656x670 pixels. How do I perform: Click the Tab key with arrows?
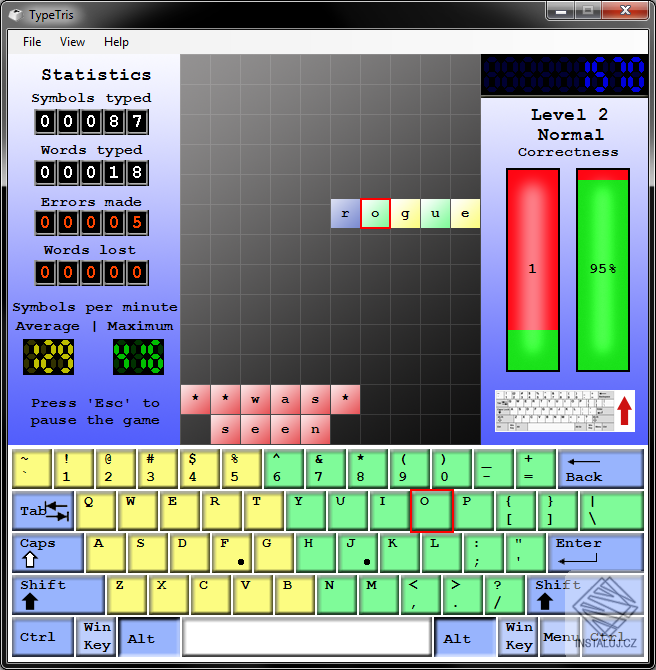click(x=43, y=511)
